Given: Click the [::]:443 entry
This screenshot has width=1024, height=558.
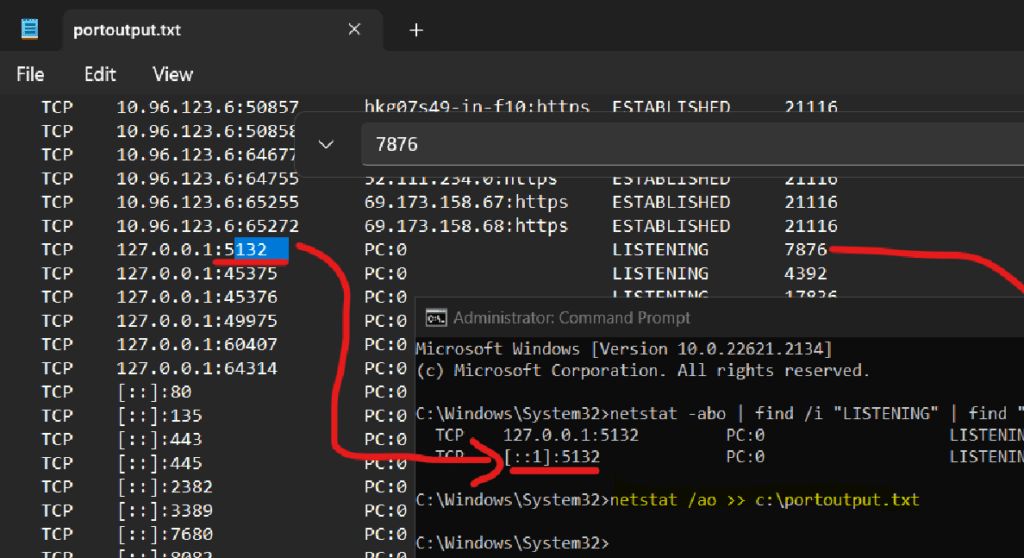Looking at the screenshot, I should click(x=159, y=439).
